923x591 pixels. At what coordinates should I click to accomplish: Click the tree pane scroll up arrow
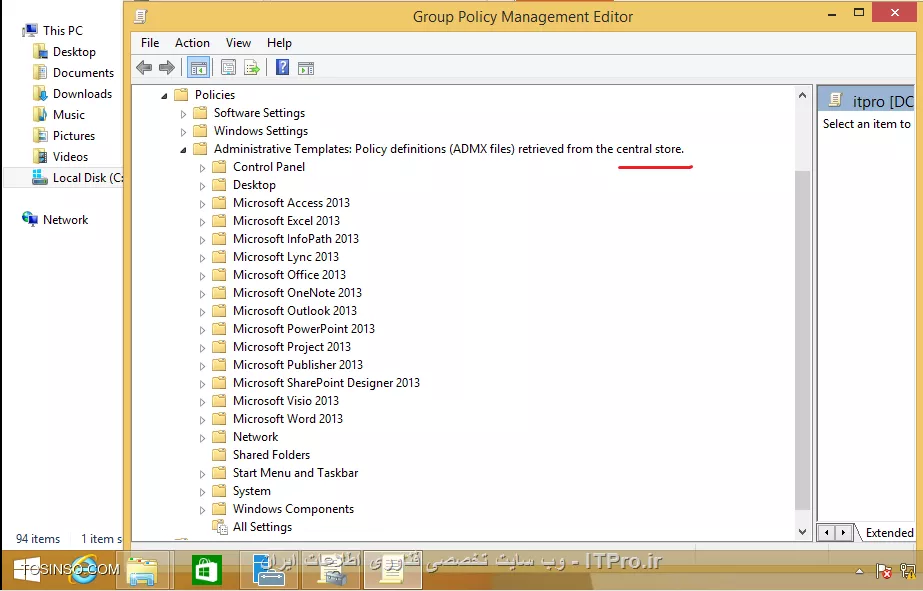802,95
